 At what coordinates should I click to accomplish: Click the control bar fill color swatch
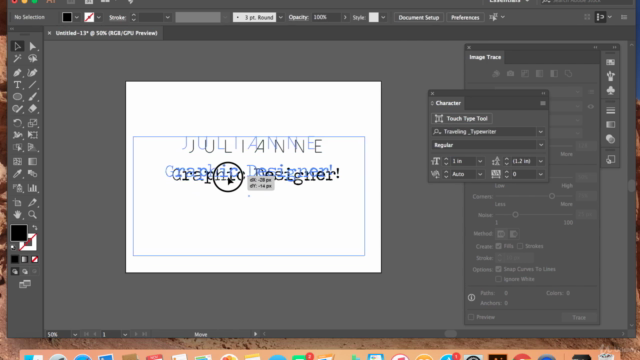[67, 17]
